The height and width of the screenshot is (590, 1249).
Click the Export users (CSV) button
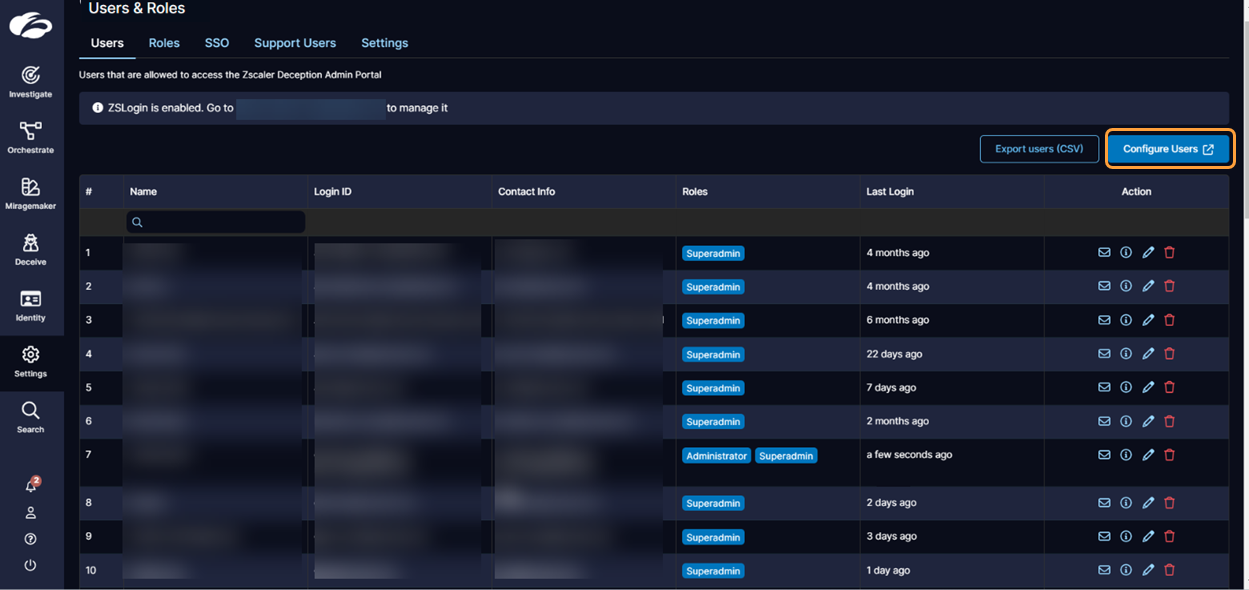[1039, 148]
